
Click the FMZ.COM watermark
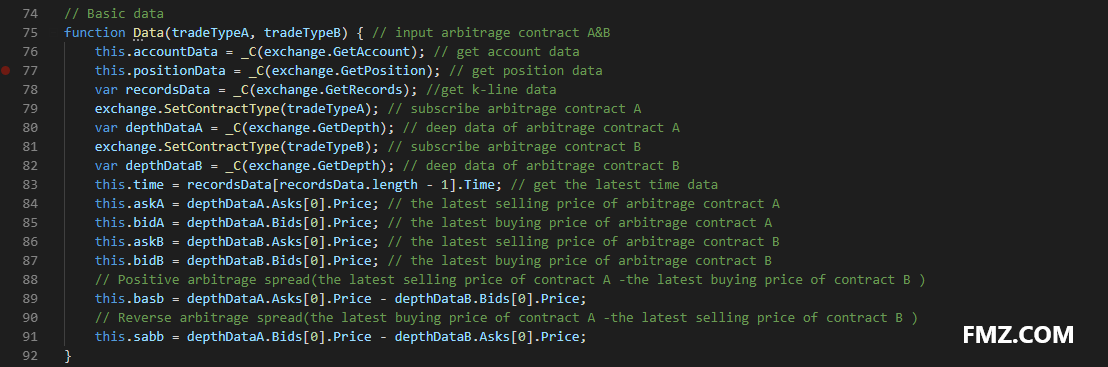(1018, 334)
